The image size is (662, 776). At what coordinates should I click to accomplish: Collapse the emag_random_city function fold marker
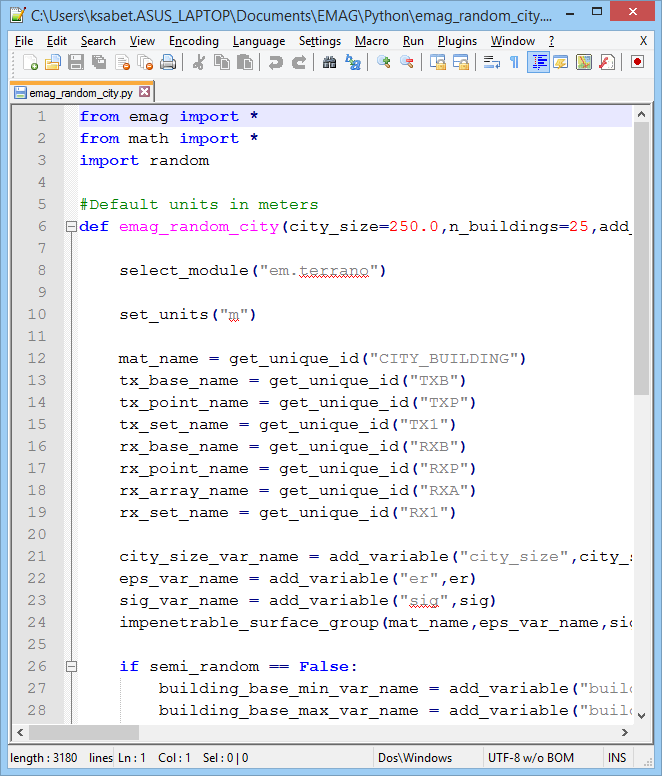click(70, 227)
